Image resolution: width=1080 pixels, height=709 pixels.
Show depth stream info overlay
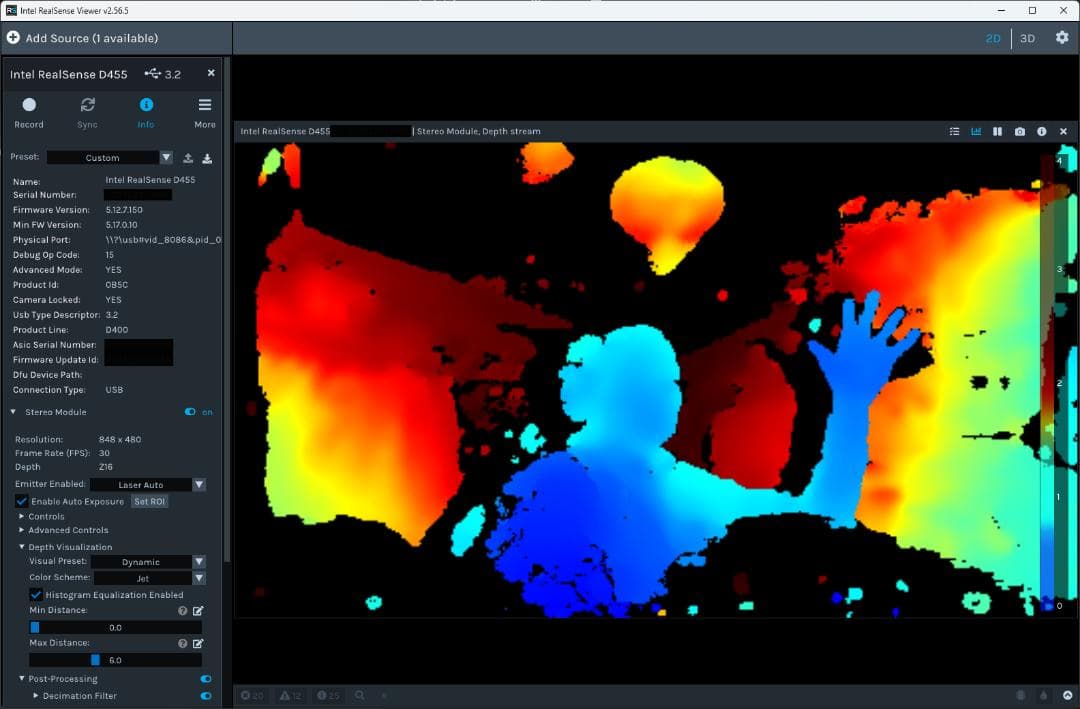pyautogui.click(x=1041, y=132)
